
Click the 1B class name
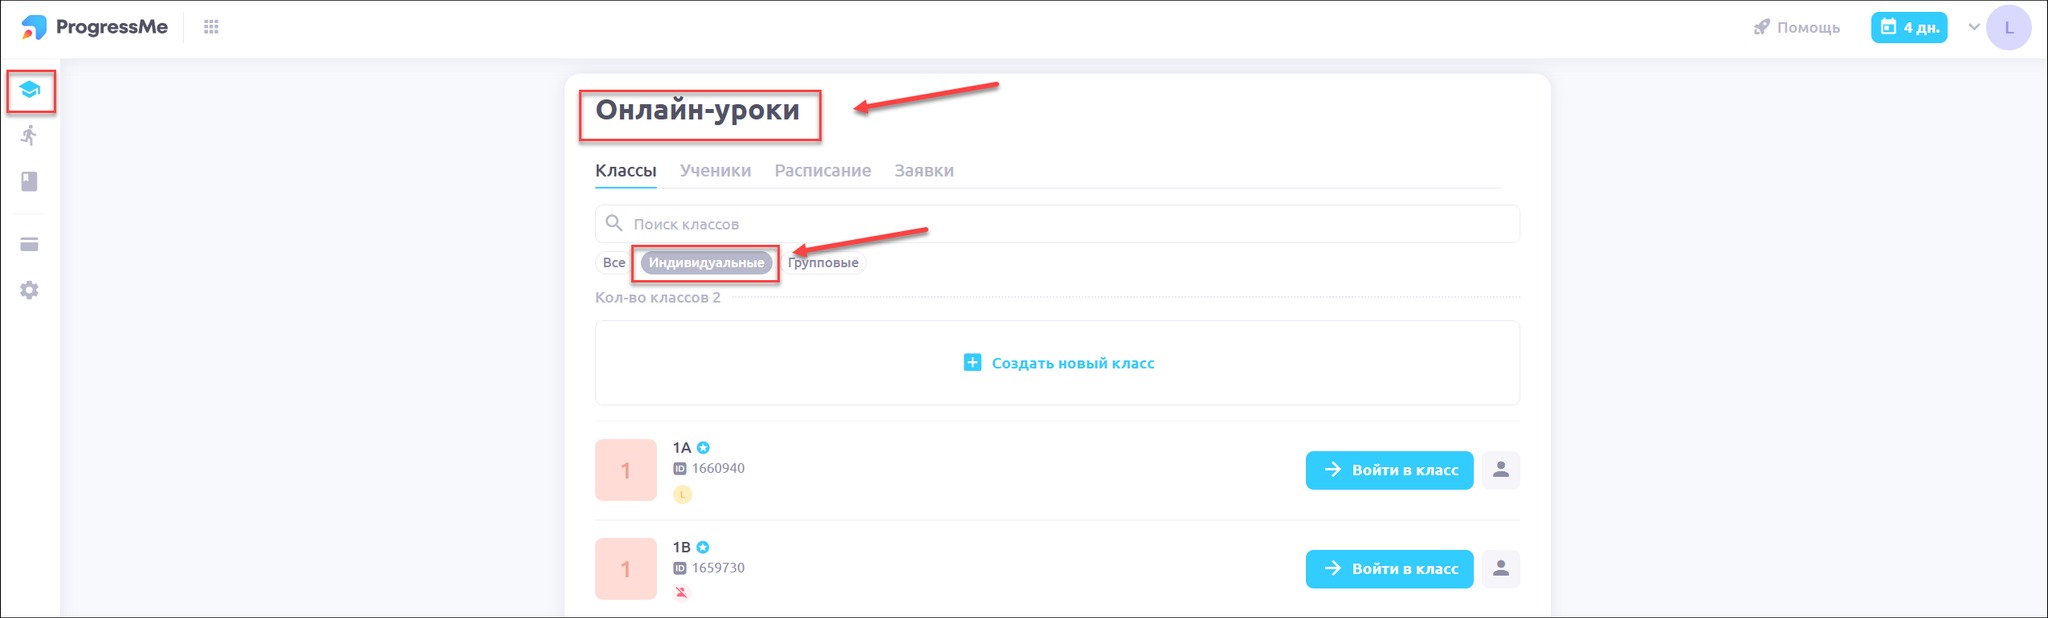click(x=682, y=547)
